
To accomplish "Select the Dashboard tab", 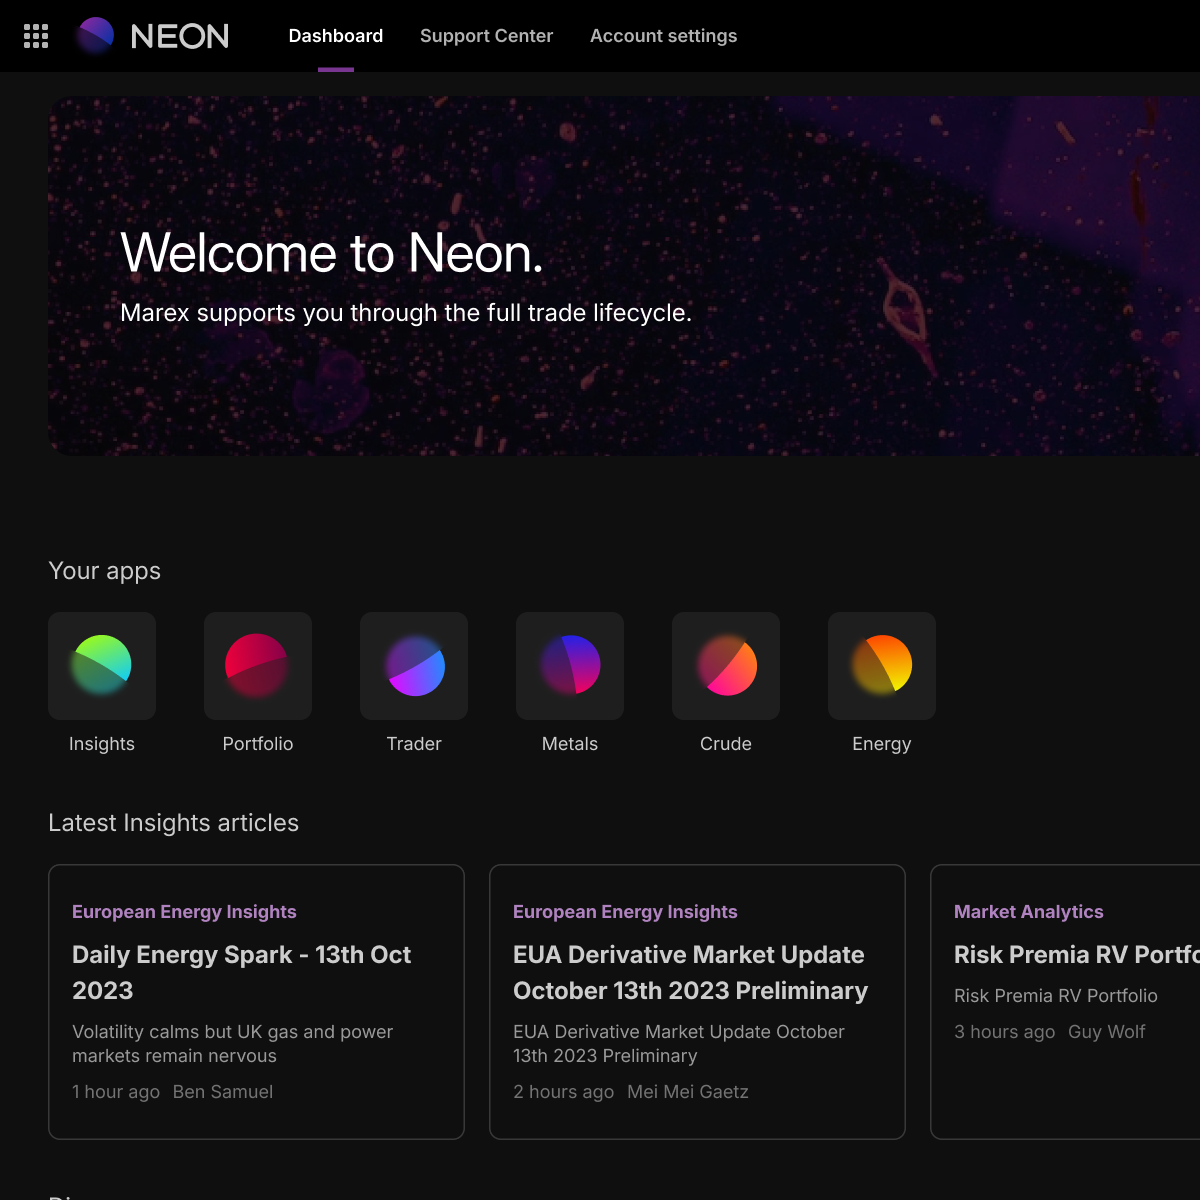I will [x=335, y=35].
